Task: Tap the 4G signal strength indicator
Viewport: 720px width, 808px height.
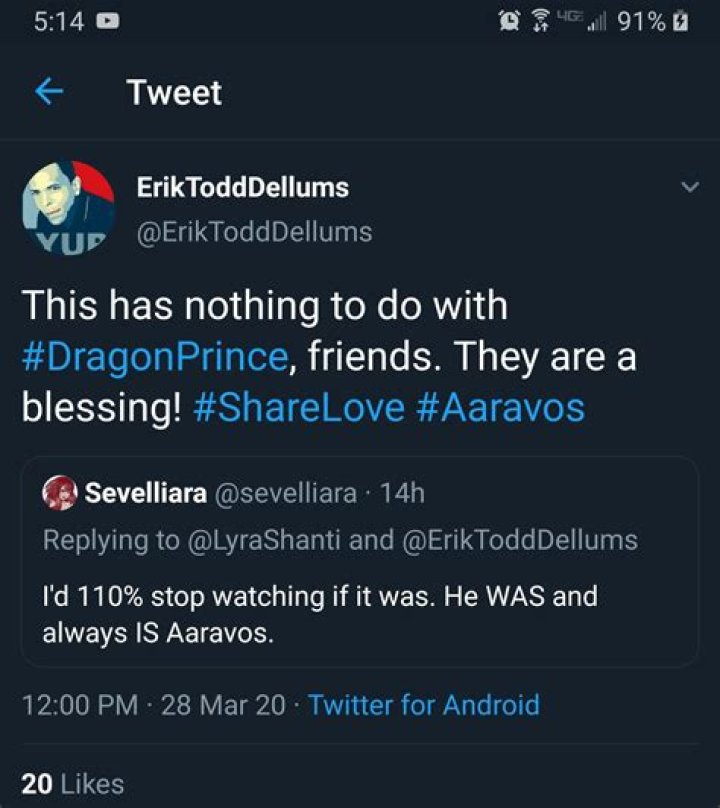Action: tap(588, 21)
